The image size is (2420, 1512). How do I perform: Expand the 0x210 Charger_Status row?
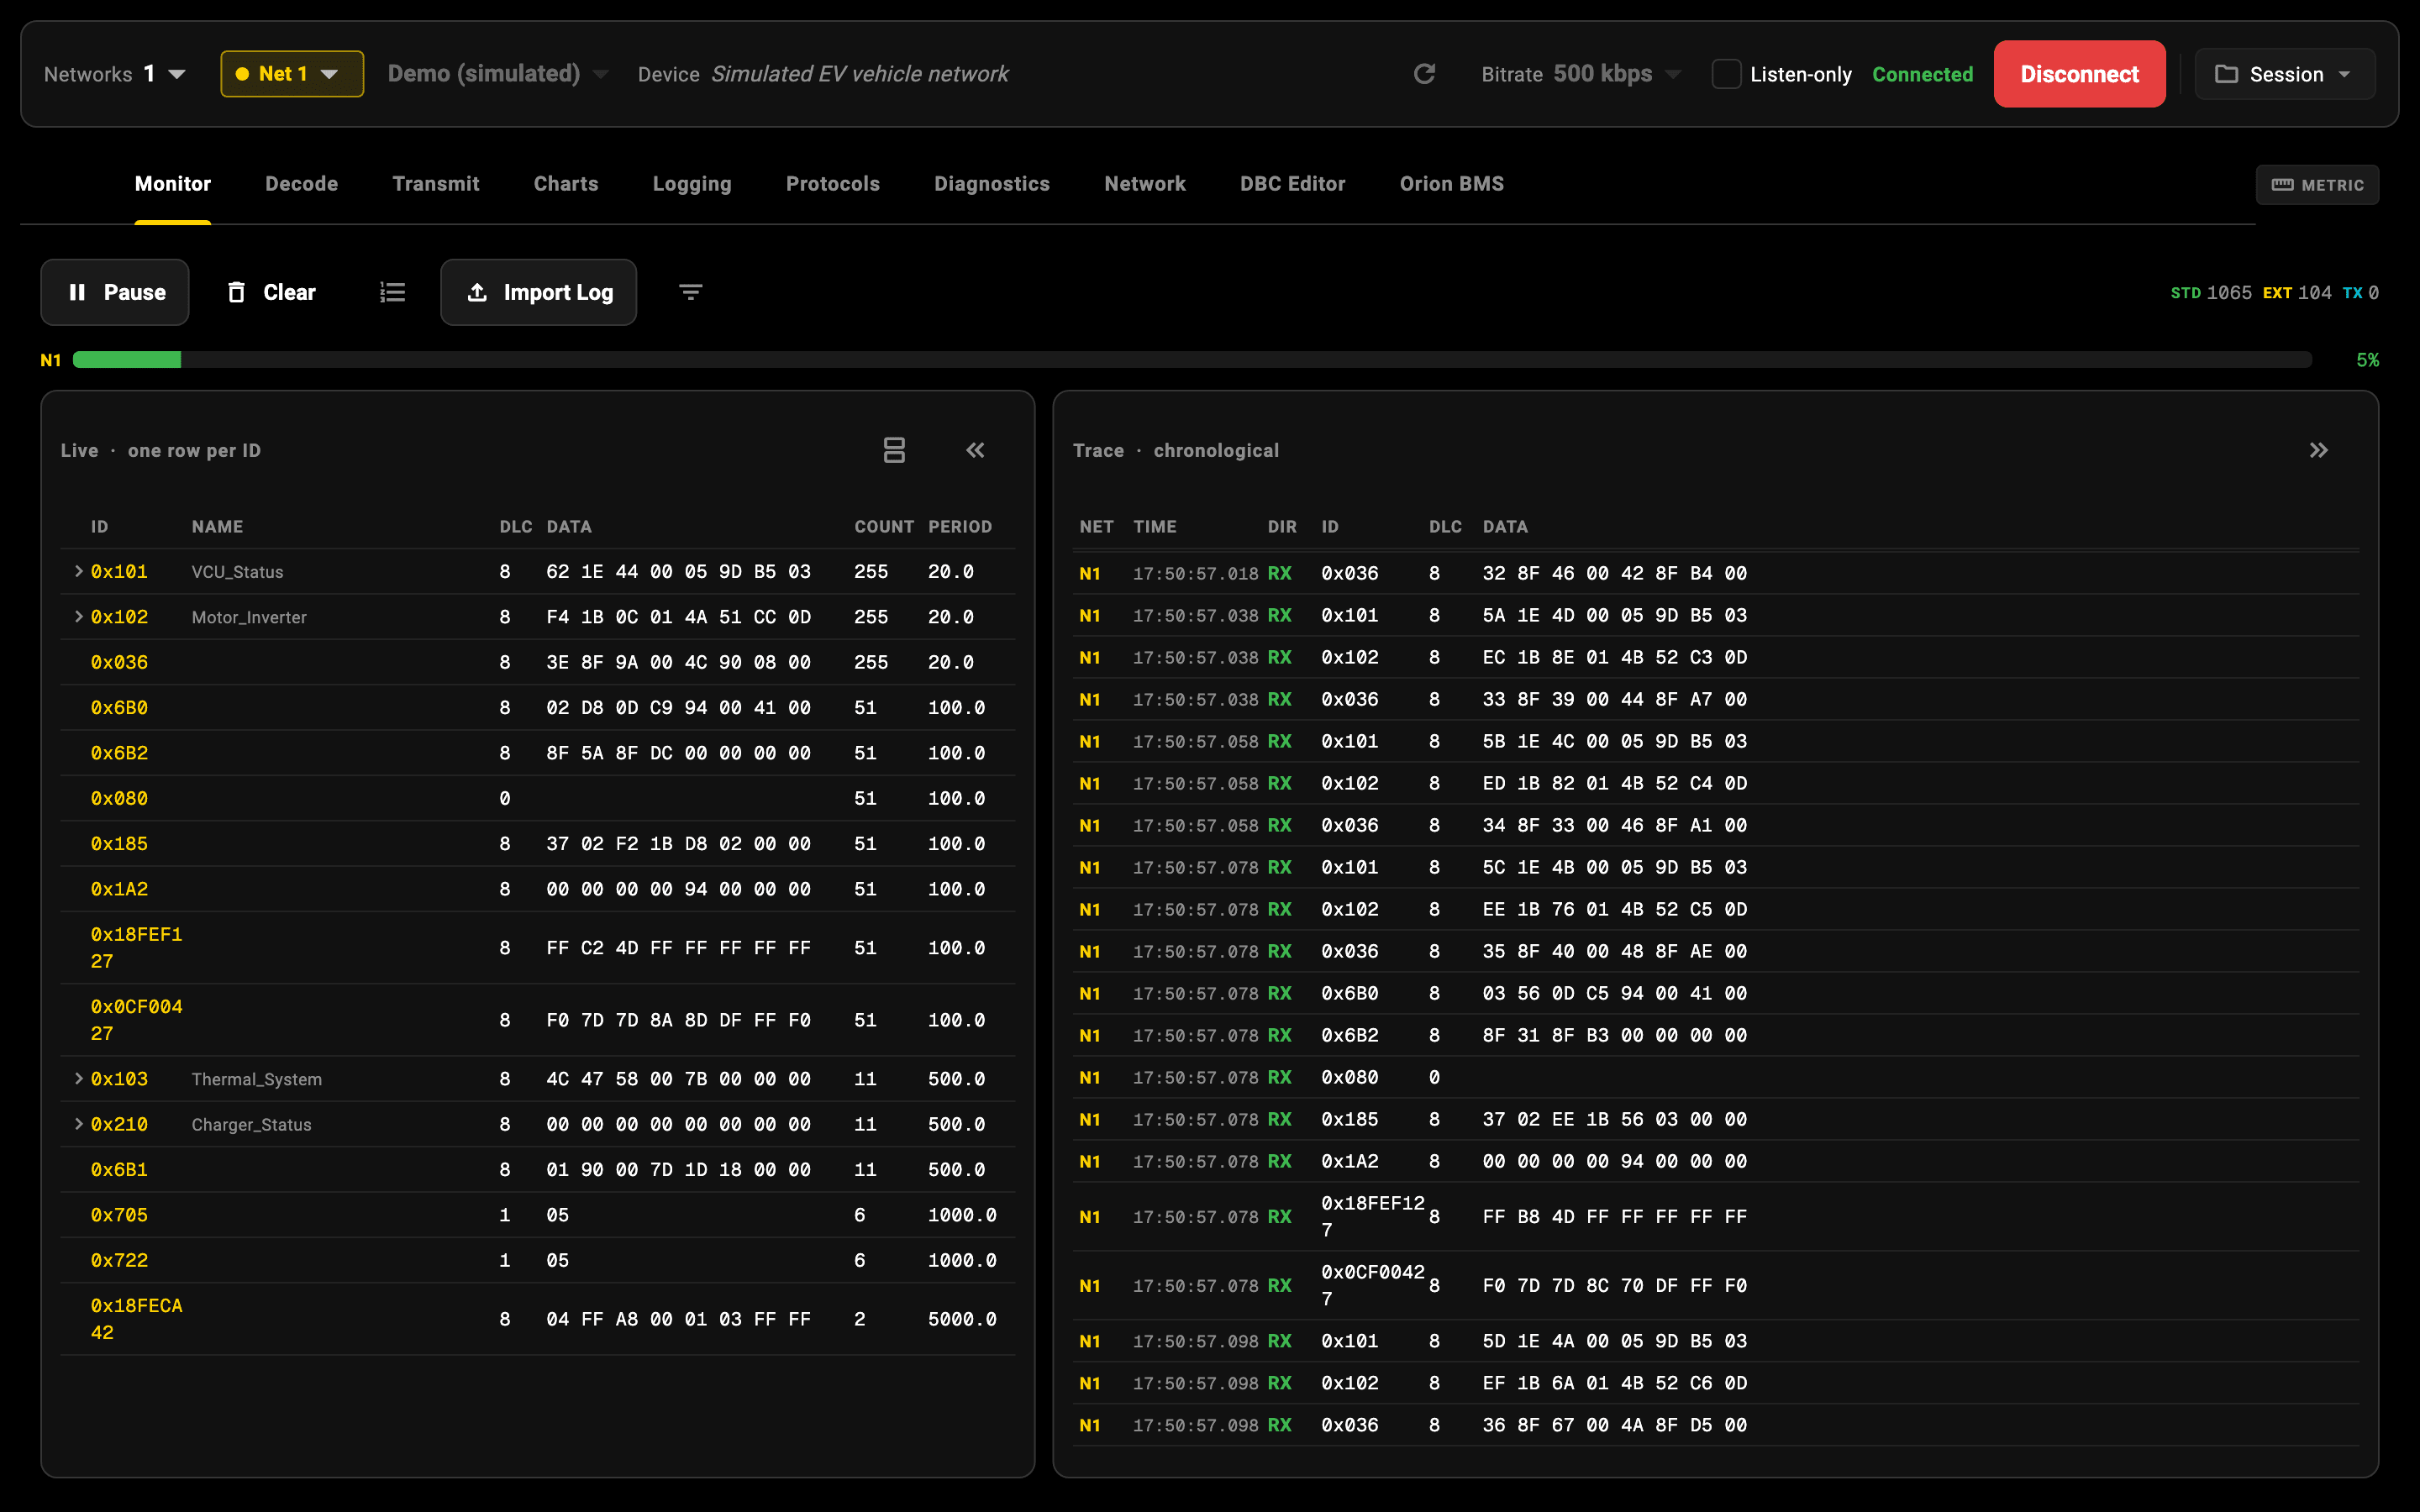coord(78,1124)
